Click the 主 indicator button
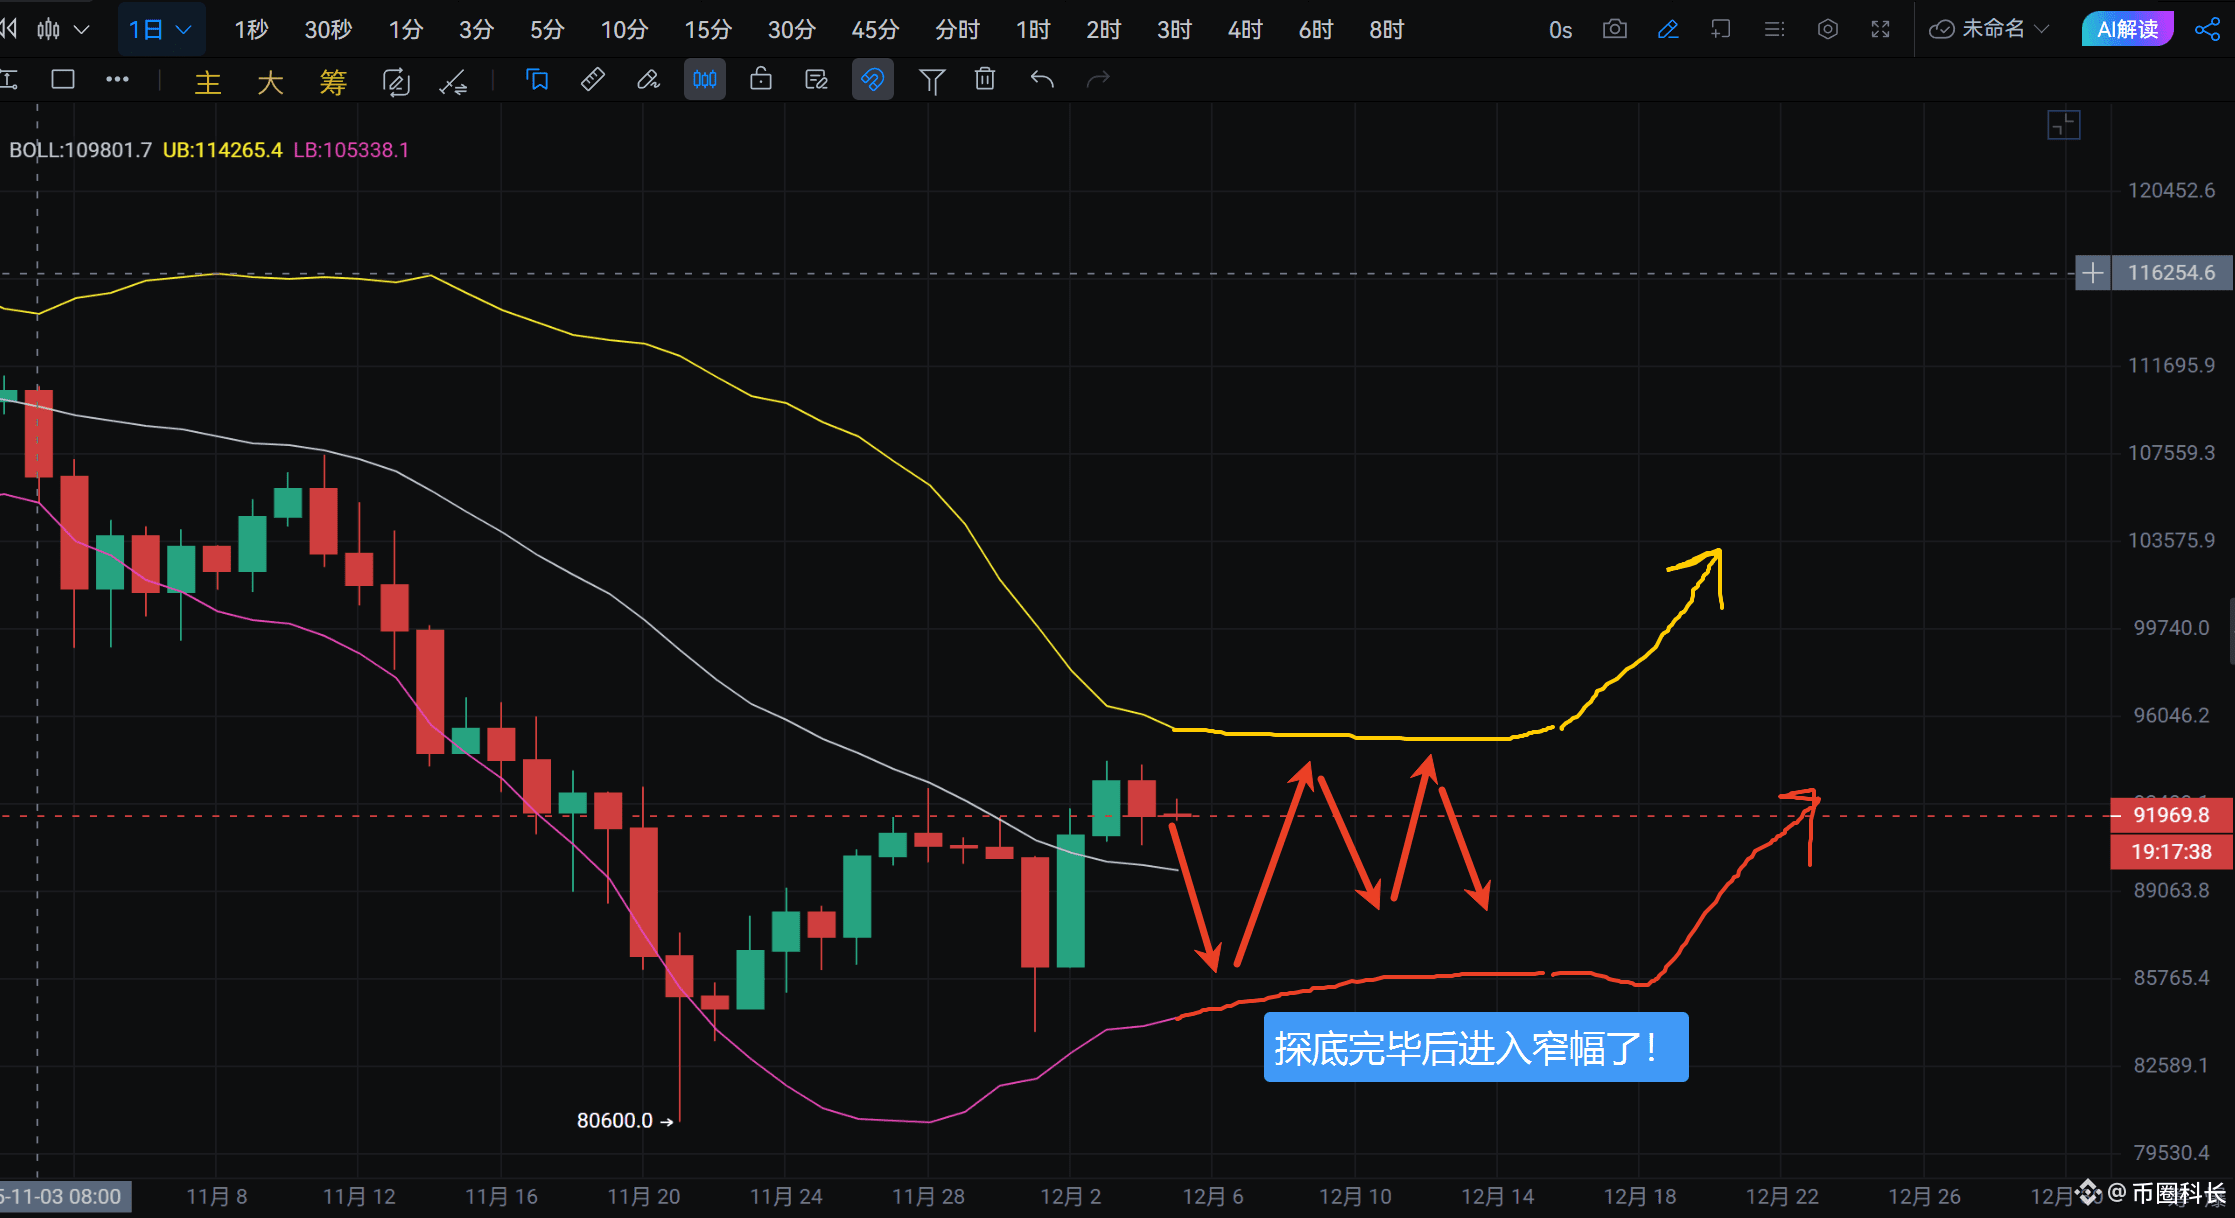 click(x=207, y=81)
